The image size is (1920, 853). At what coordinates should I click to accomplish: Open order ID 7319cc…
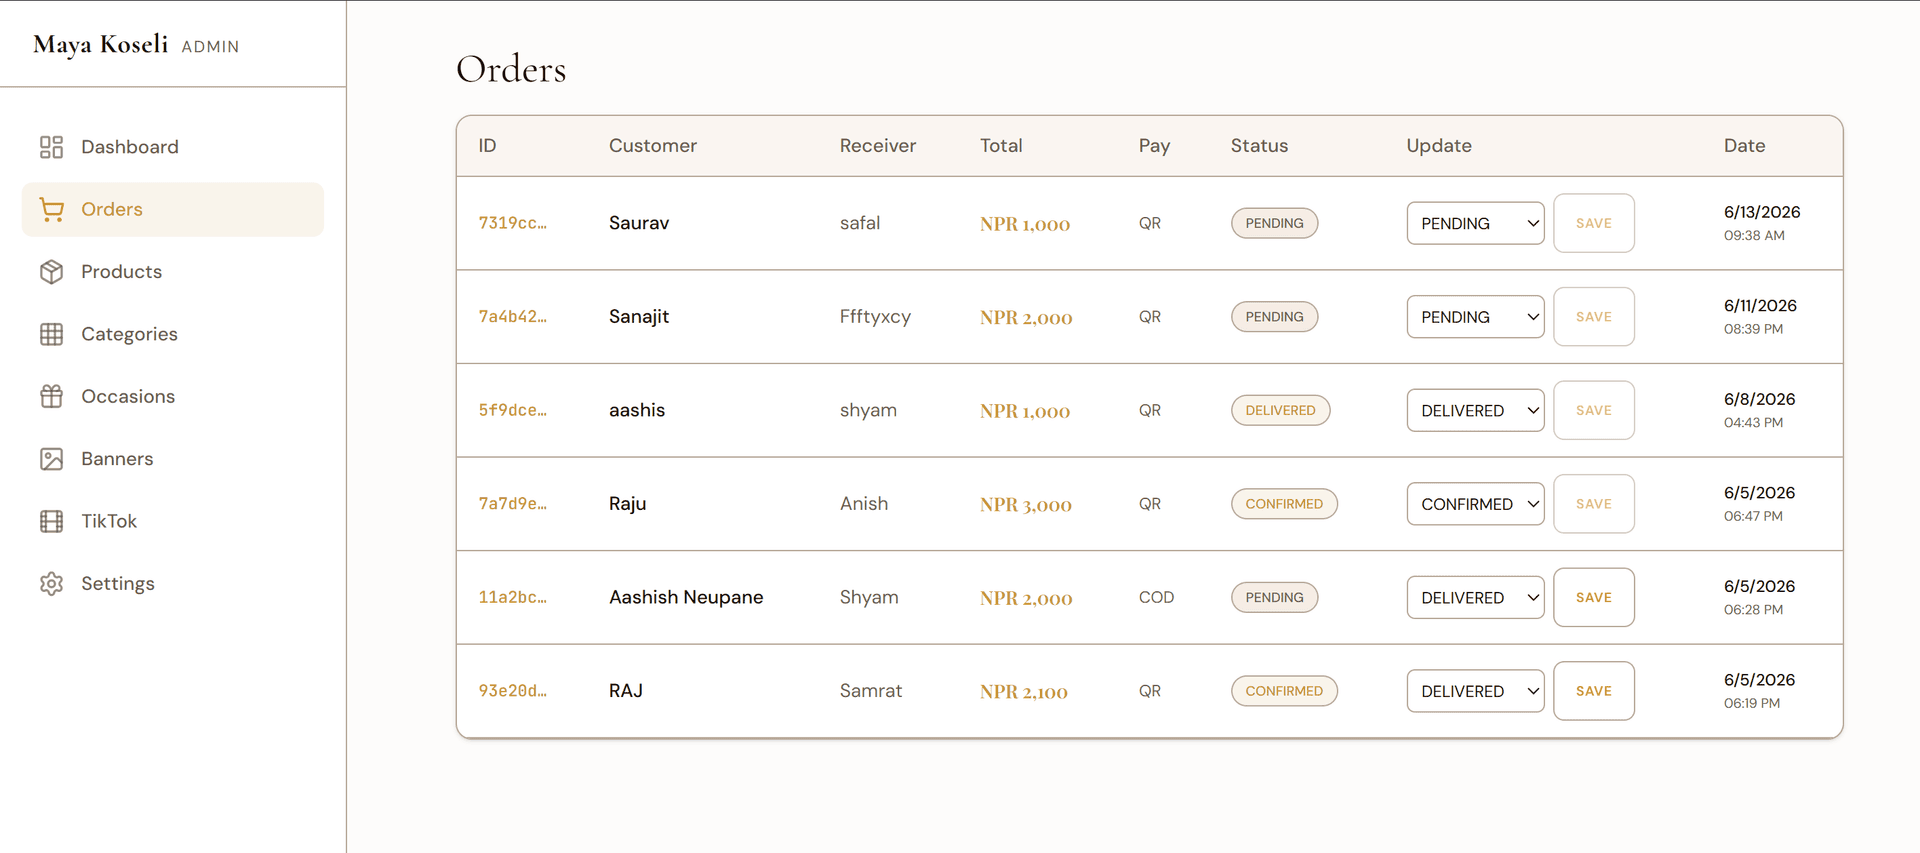(512, 223)
